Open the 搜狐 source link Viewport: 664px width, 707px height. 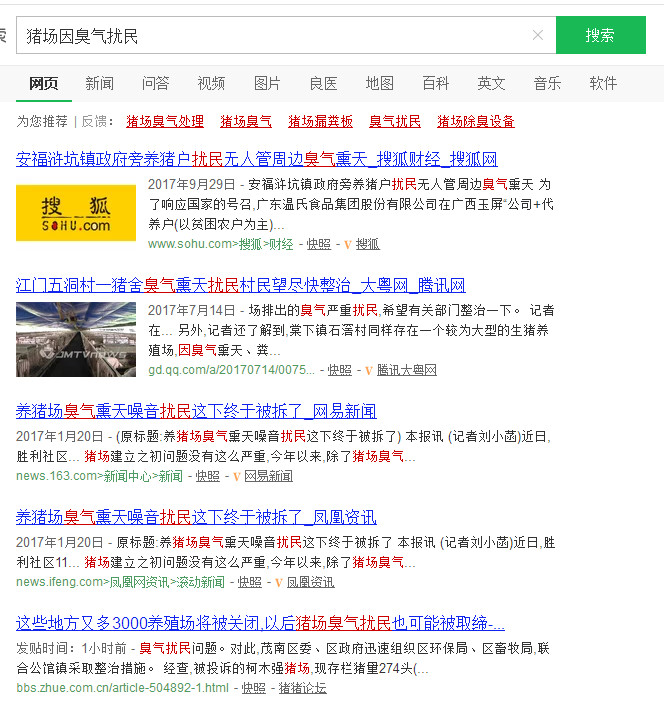[x=367, y=244]
